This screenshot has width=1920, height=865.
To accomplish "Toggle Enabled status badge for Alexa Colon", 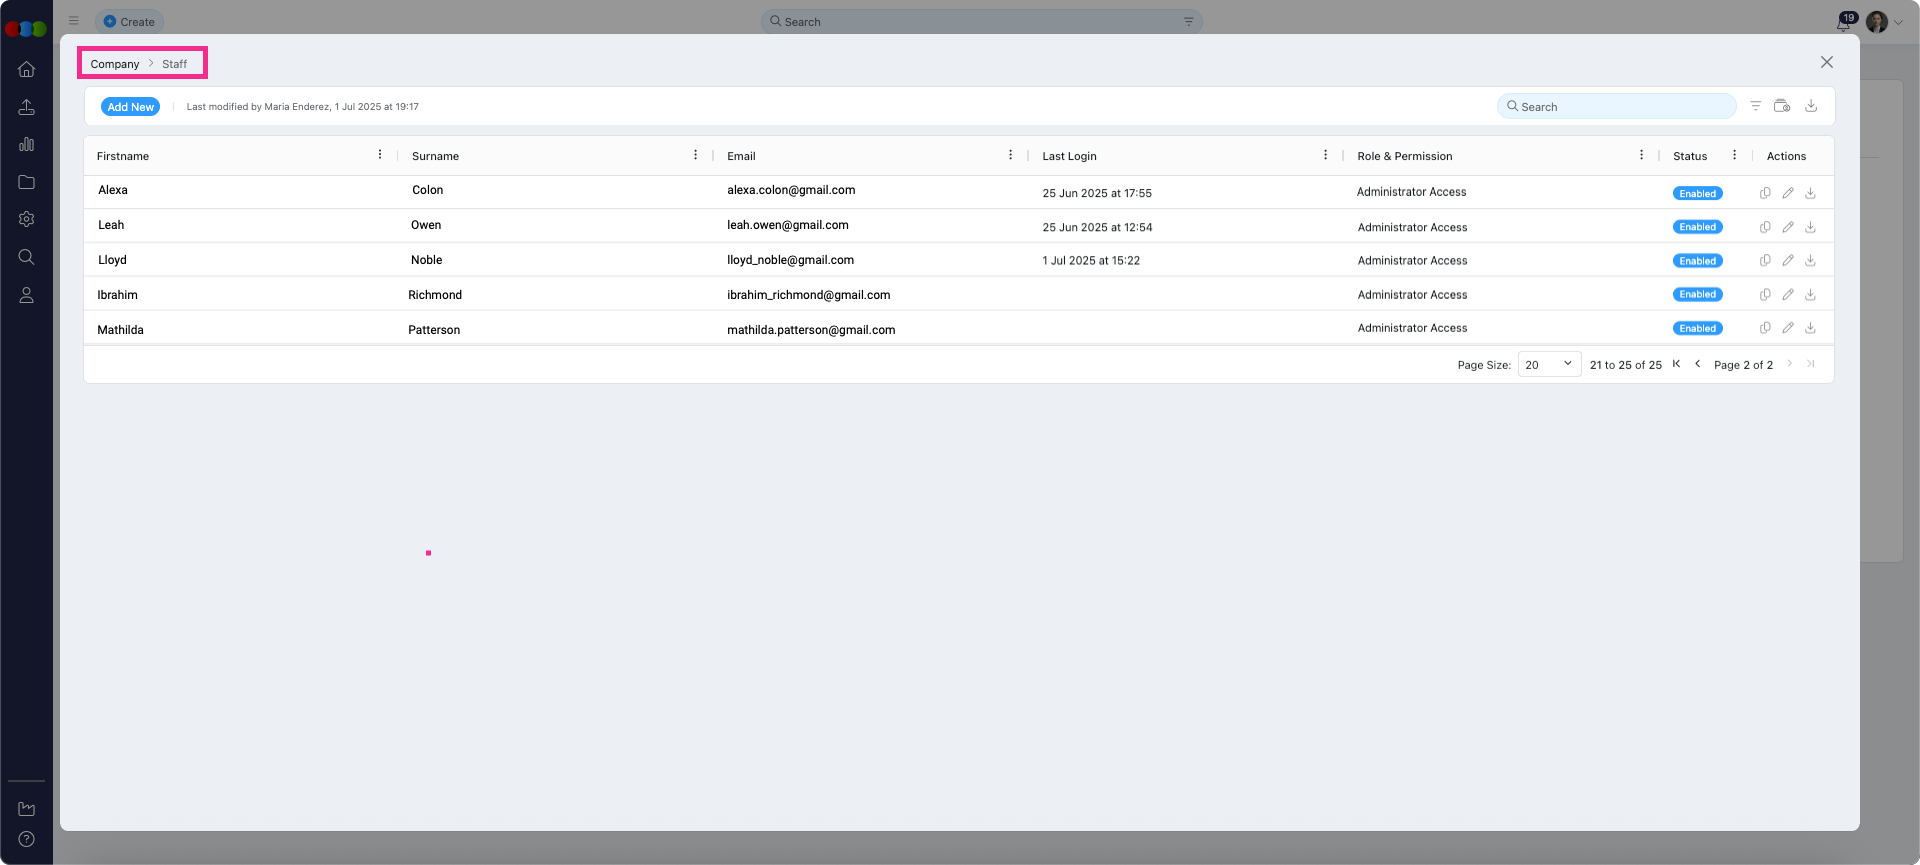I will tap(1697, 194).
